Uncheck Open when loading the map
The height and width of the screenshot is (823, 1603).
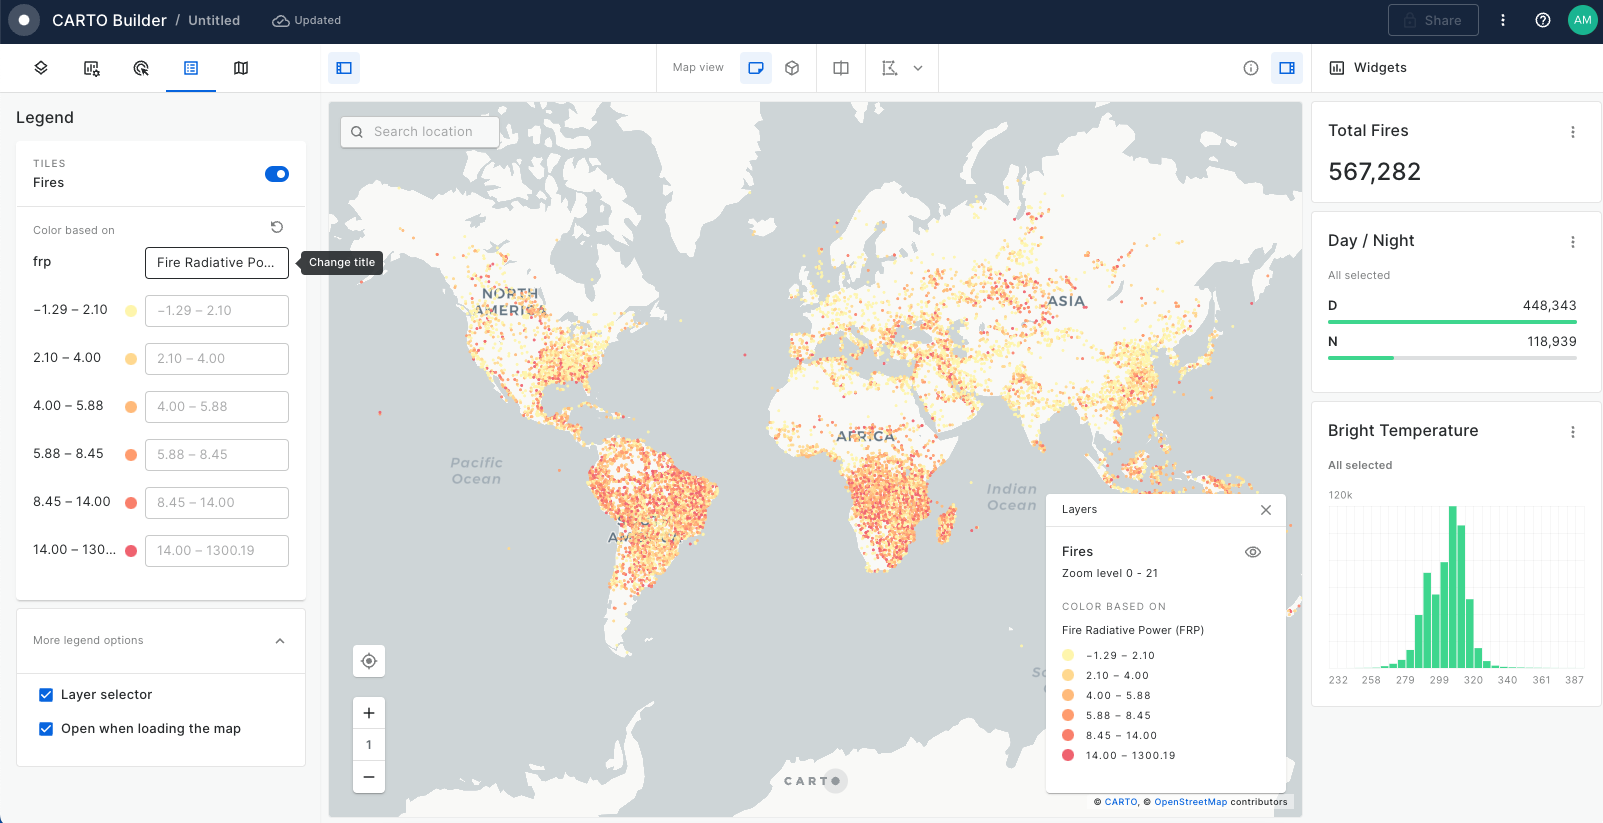tap(46, 729)
